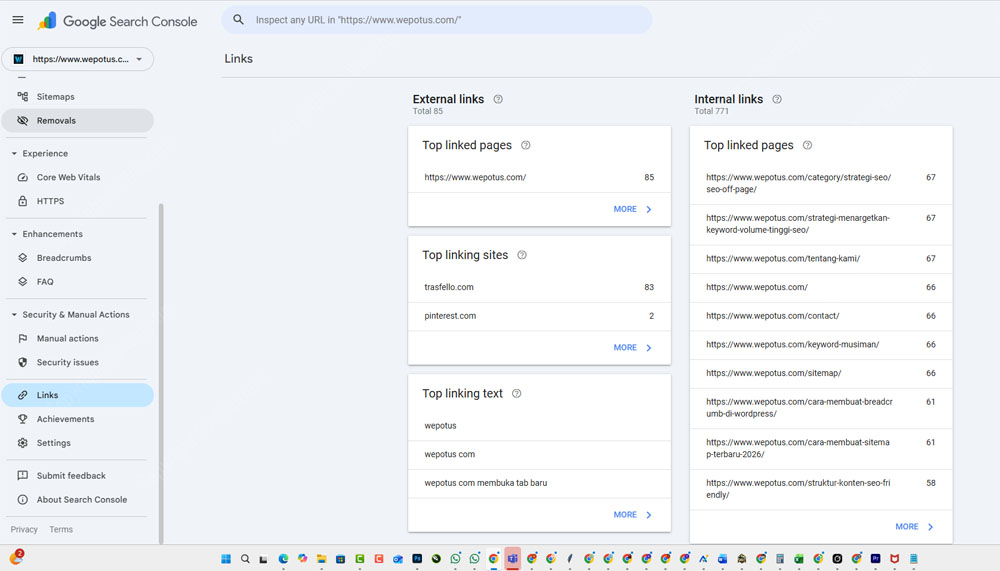Image resolution: width=1000 pixels, height=571 pixels.
Task: Show help for internal Top linked pages
Action: [807, 145]
